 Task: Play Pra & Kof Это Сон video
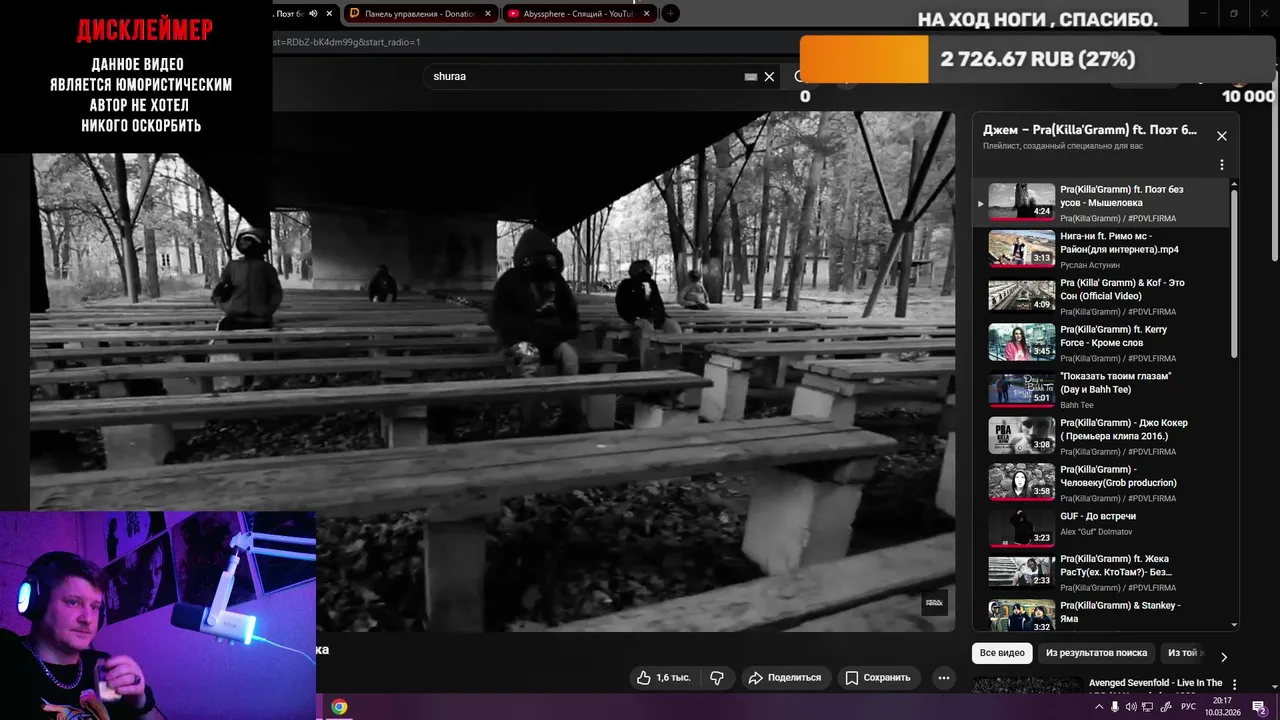pyautogui.click(x=1100, y=296)
